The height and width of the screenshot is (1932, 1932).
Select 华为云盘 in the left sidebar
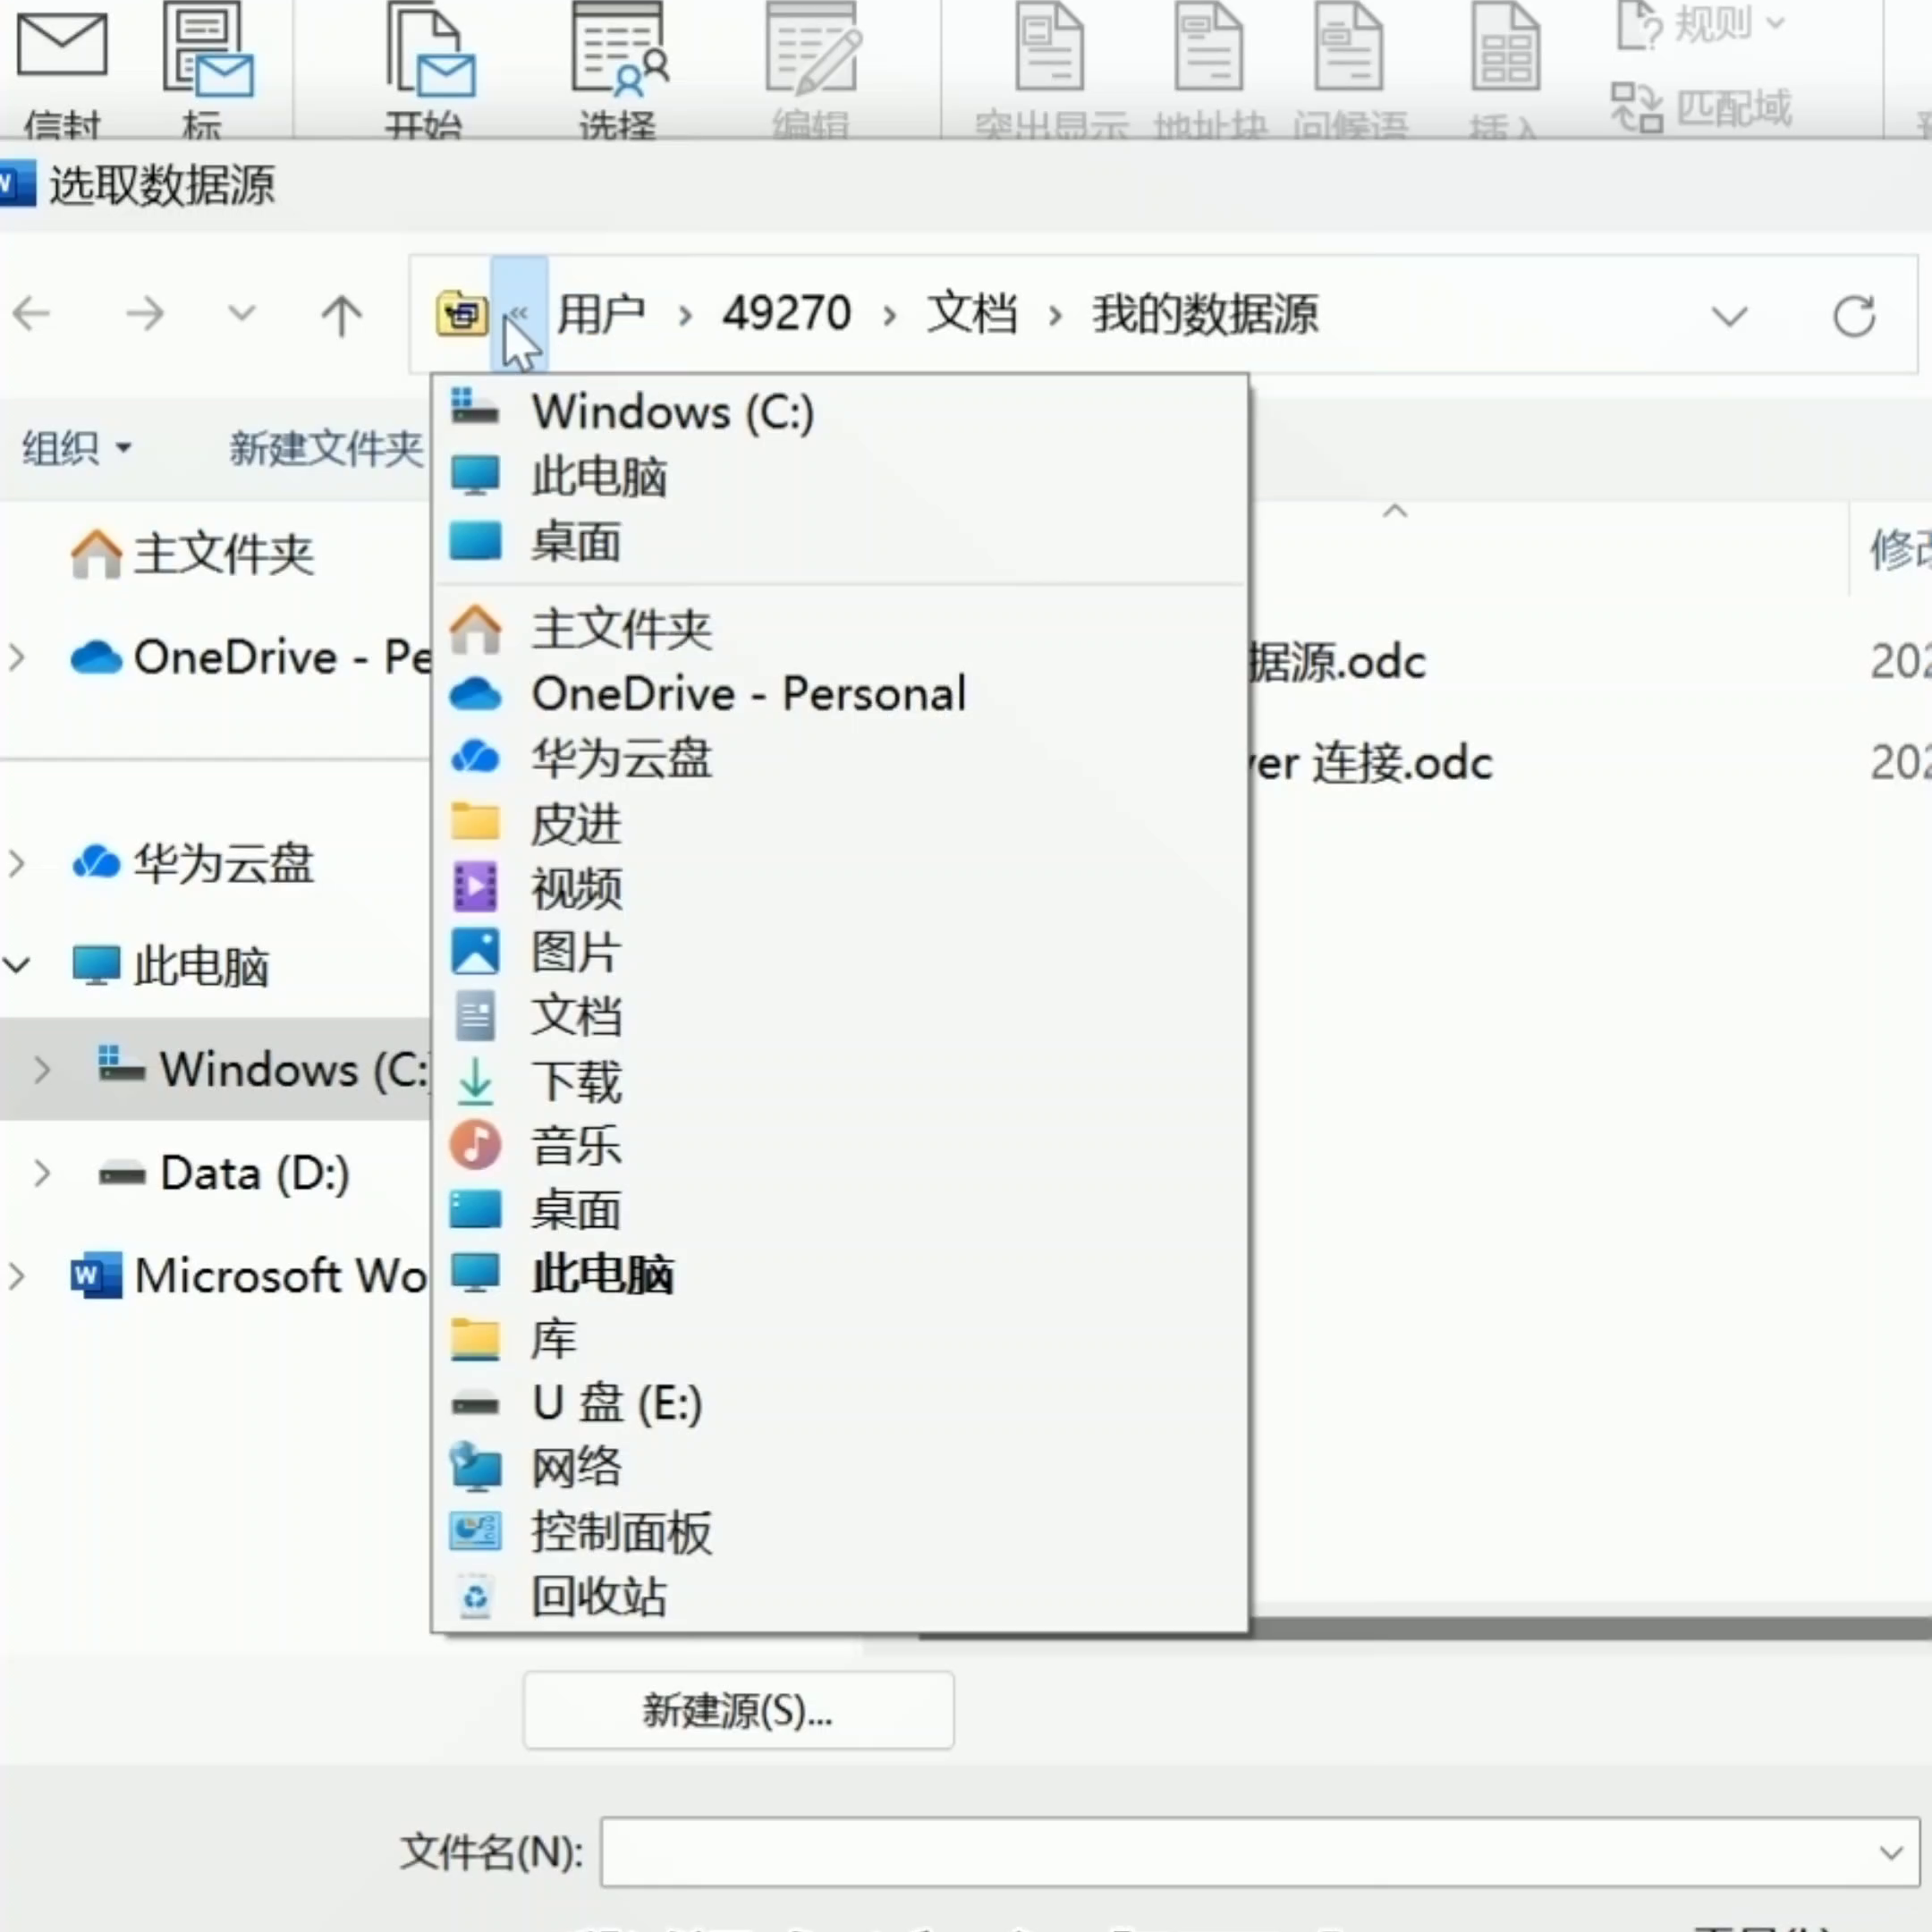click(223, 862)
